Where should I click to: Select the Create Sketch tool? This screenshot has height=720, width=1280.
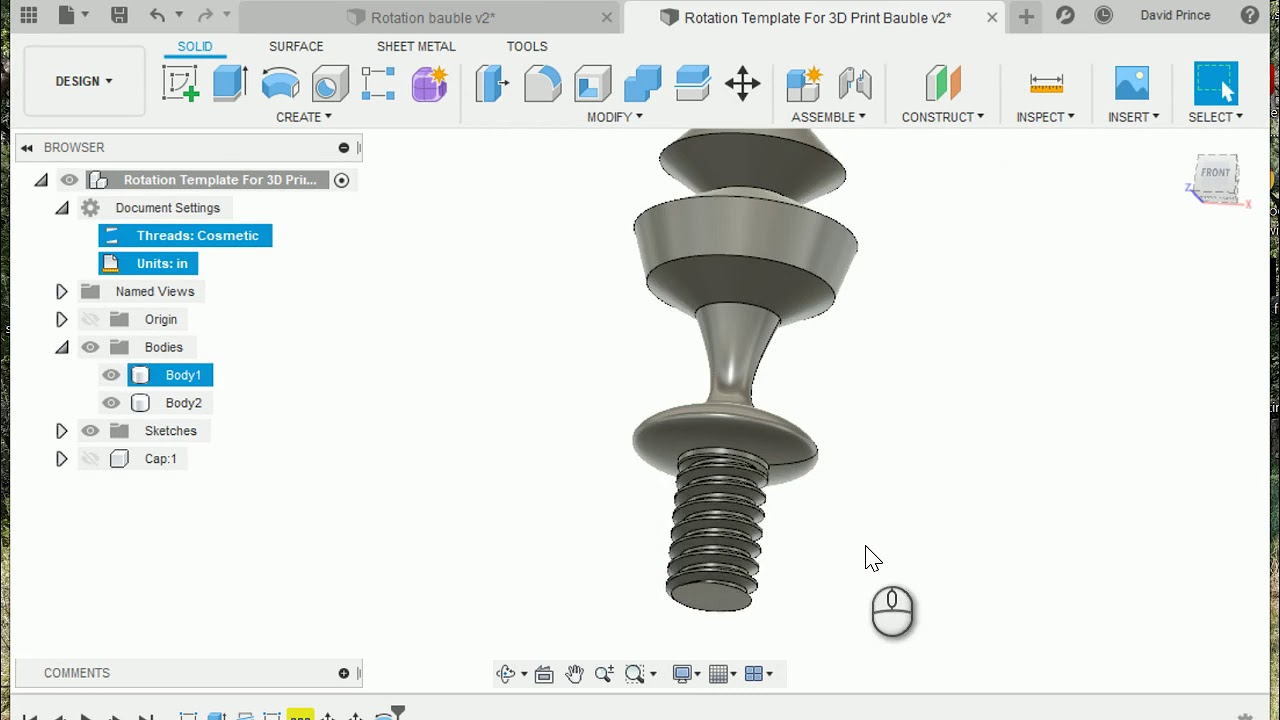(180, 83)
